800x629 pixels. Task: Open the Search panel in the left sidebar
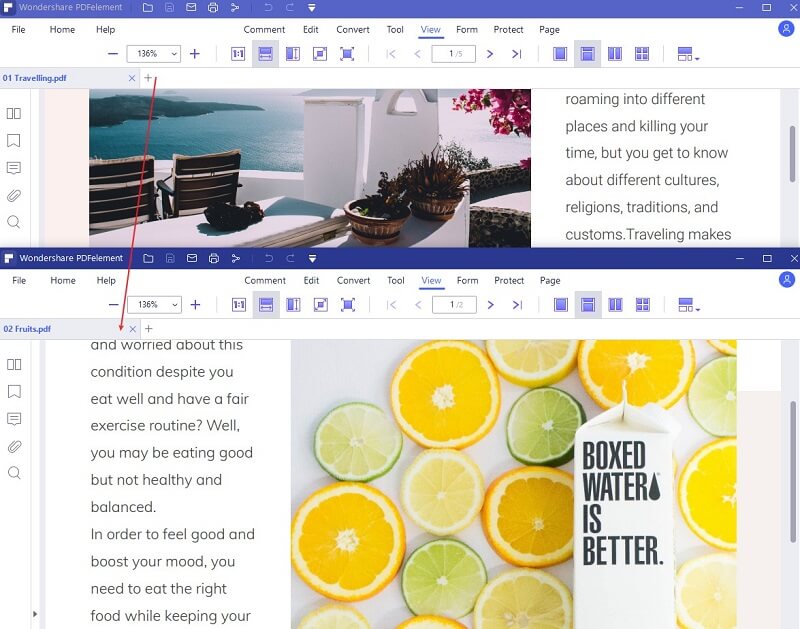(x=14, y=222)
